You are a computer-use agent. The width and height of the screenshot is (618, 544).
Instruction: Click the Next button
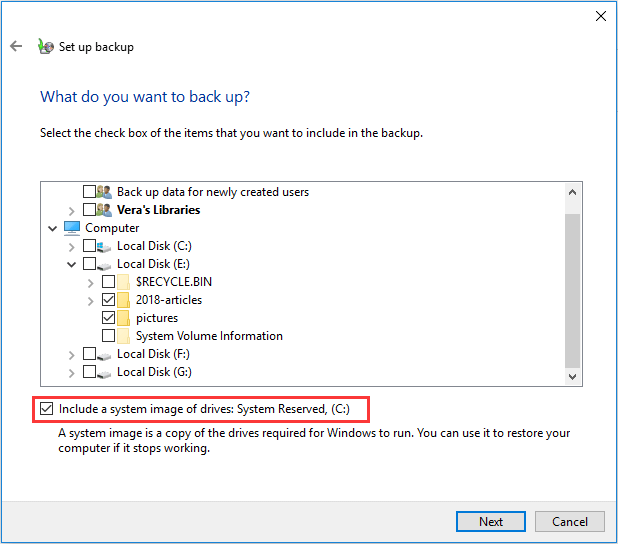point(491,522)
